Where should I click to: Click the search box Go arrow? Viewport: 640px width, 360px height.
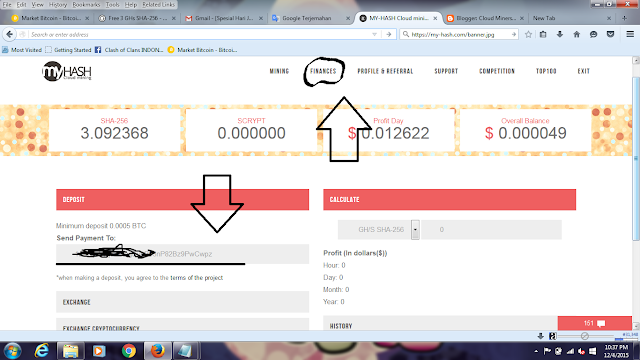[x=513, y=35]
